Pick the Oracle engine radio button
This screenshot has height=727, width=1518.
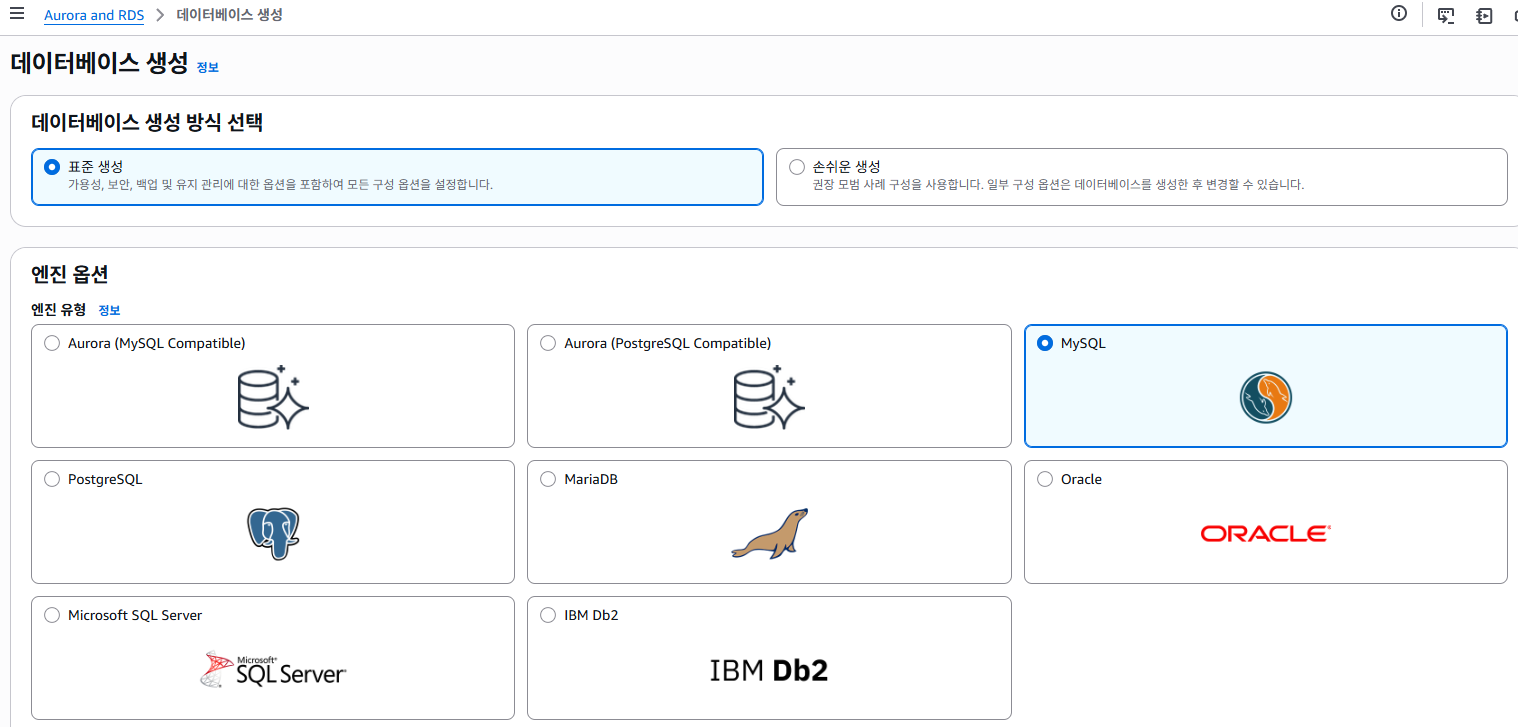click(x=1045, y=479)
